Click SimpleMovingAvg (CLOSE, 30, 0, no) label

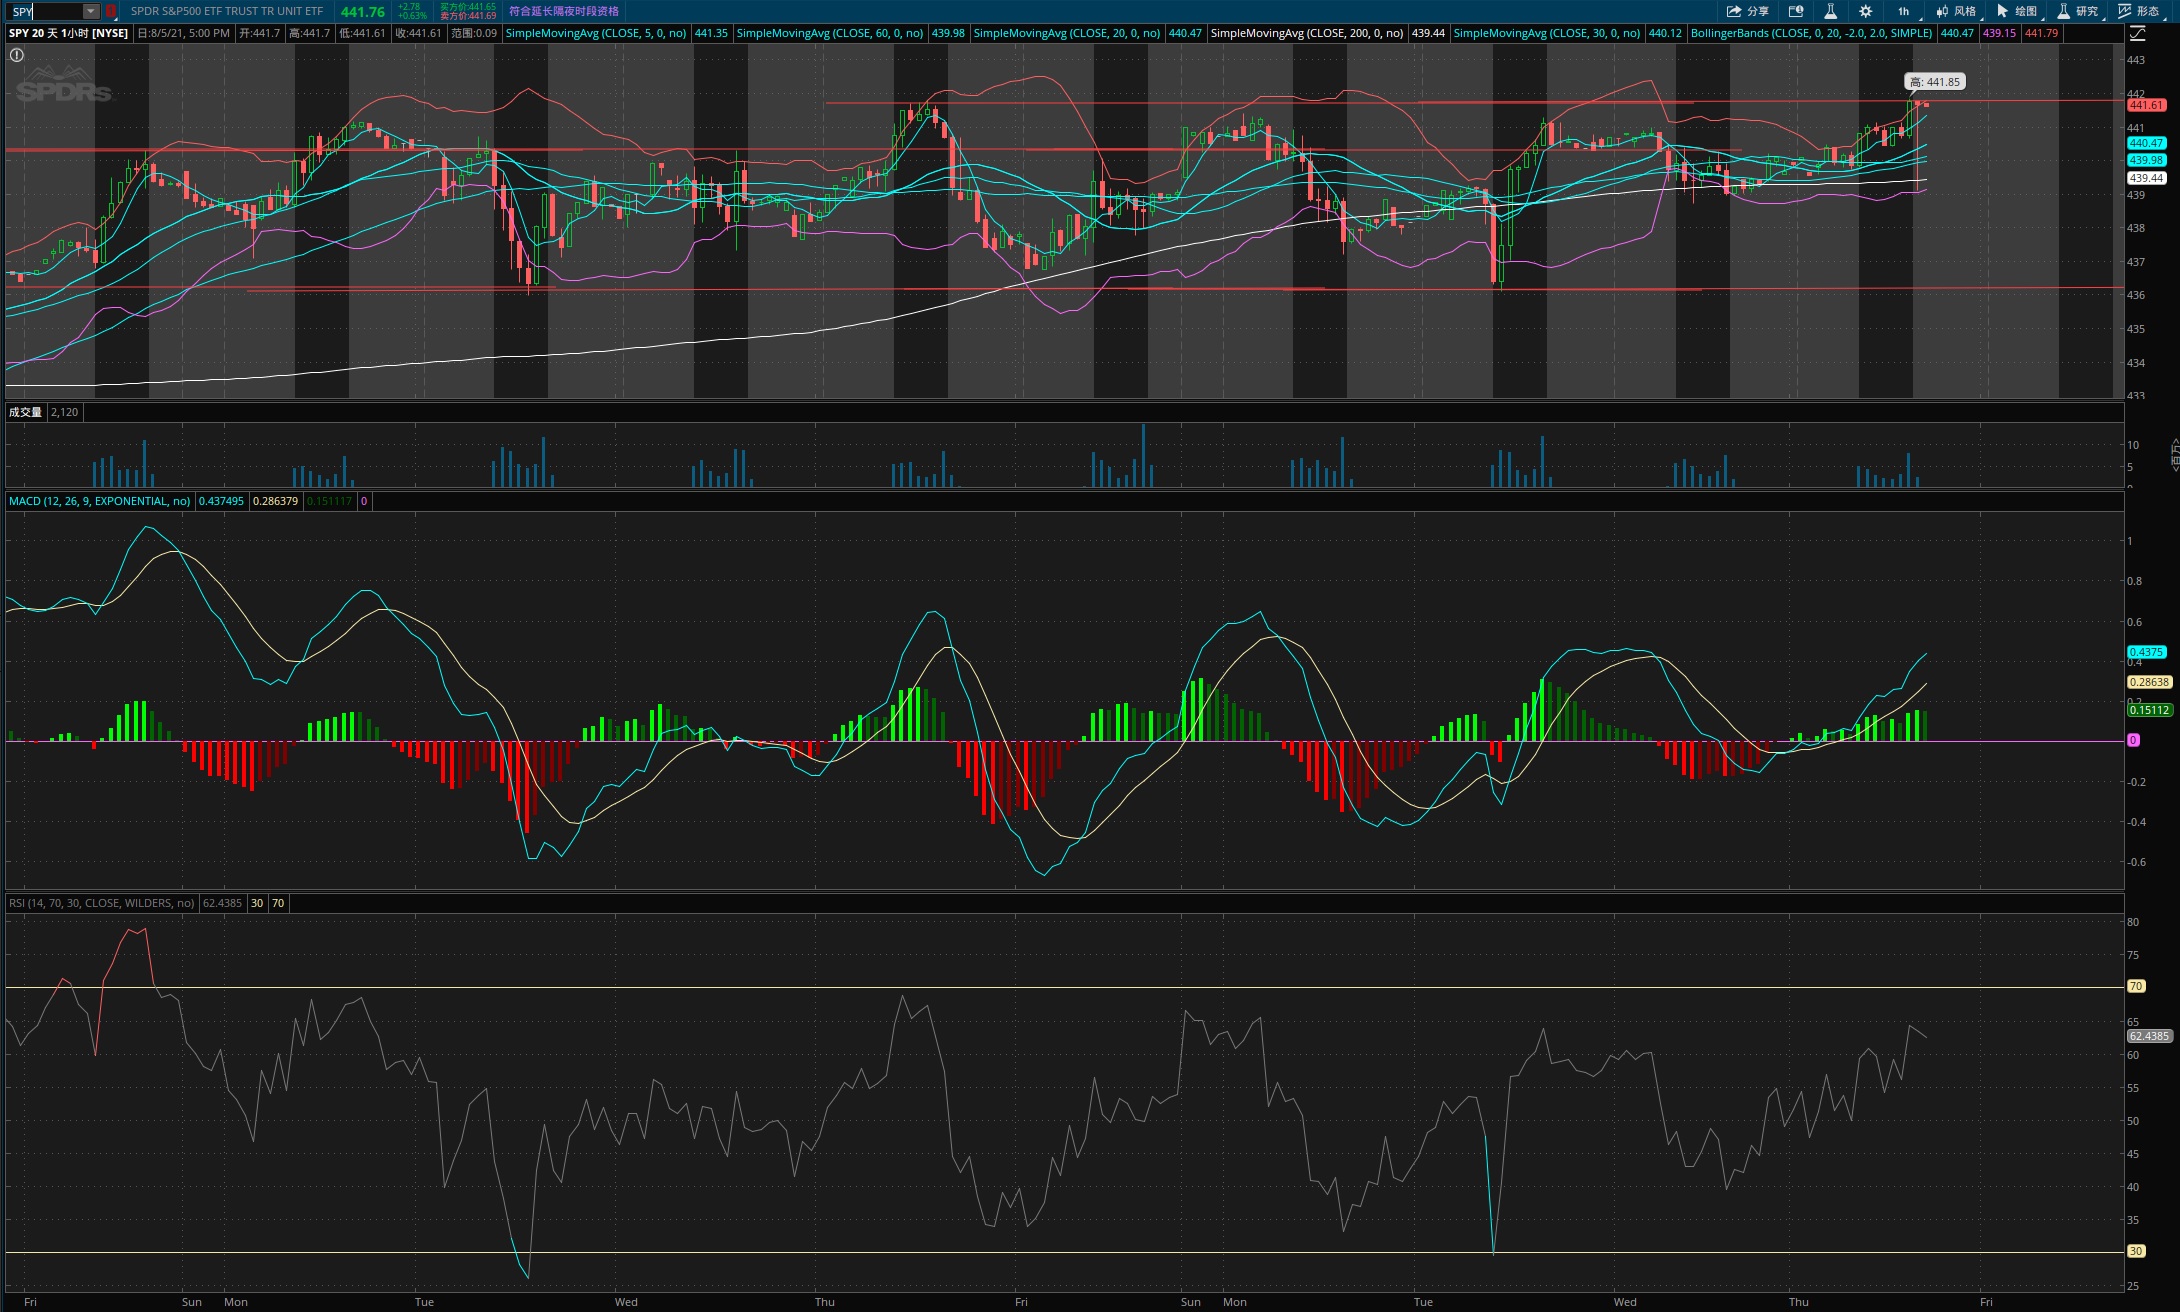pos(1546,33)
